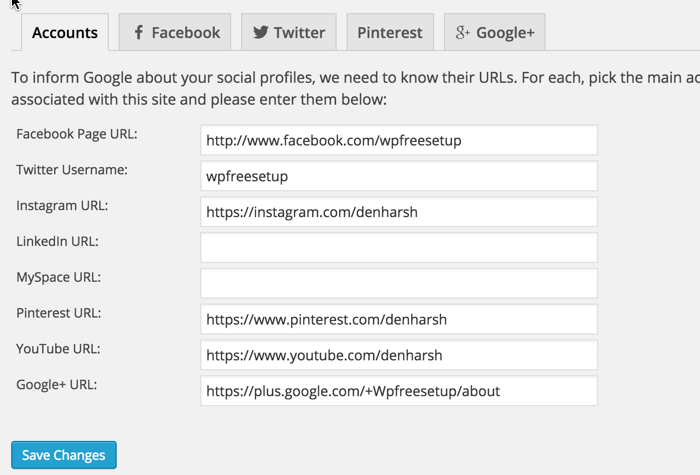
Task: Click the Twitter bird icon in tab
Action: 260,32
